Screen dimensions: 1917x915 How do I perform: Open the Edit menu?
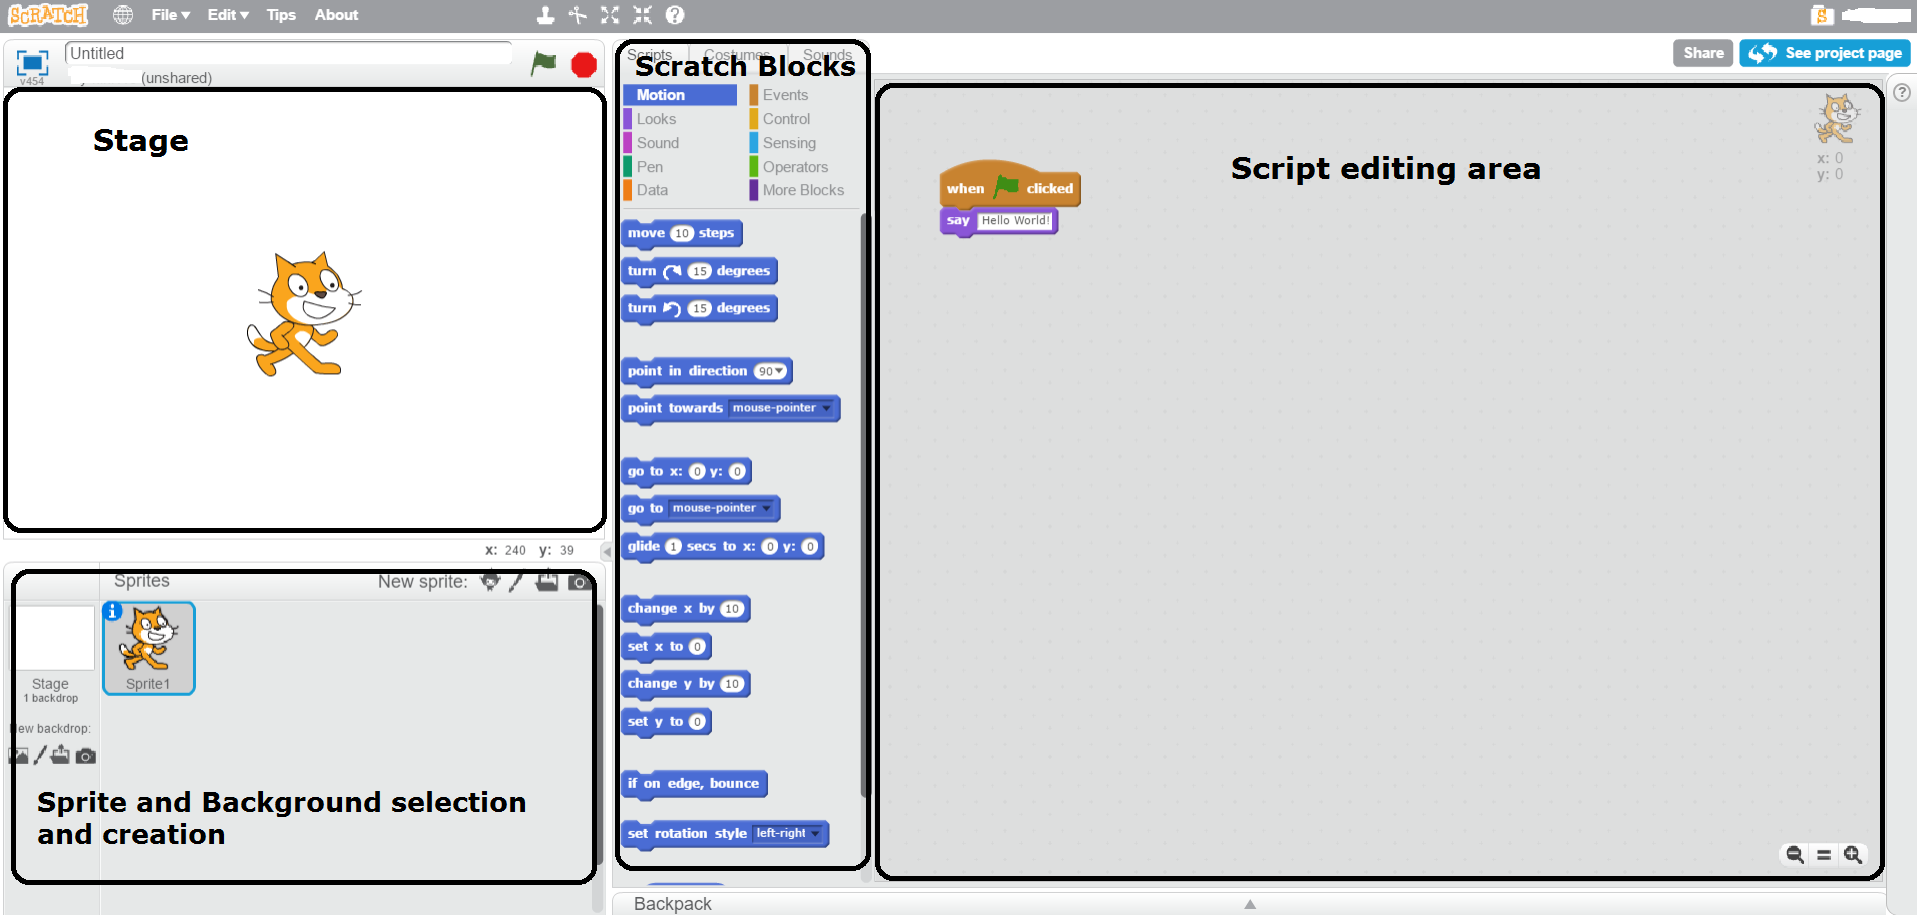click(x=228, y=15)
